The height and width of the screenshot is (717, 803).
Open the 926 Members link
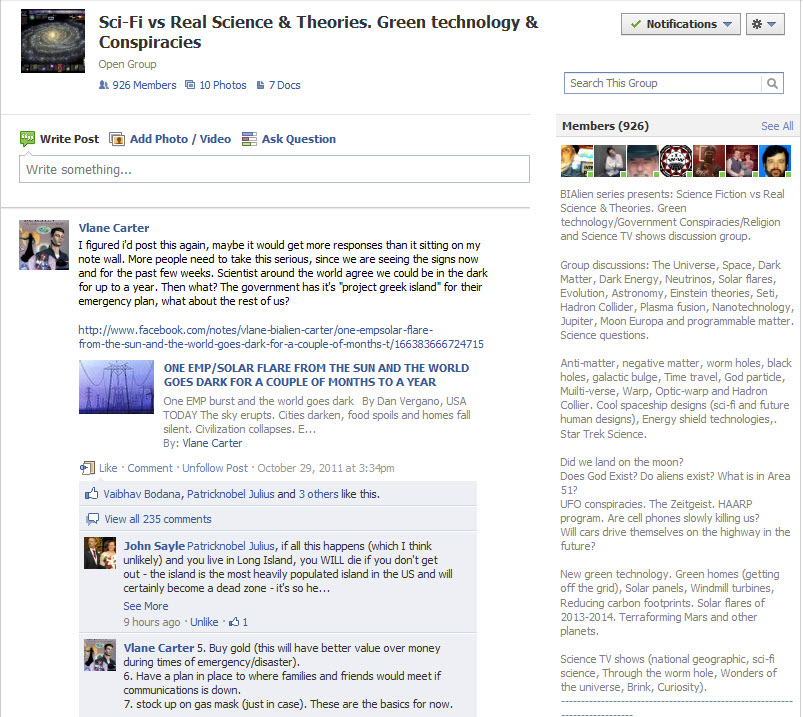click(137, 86)
